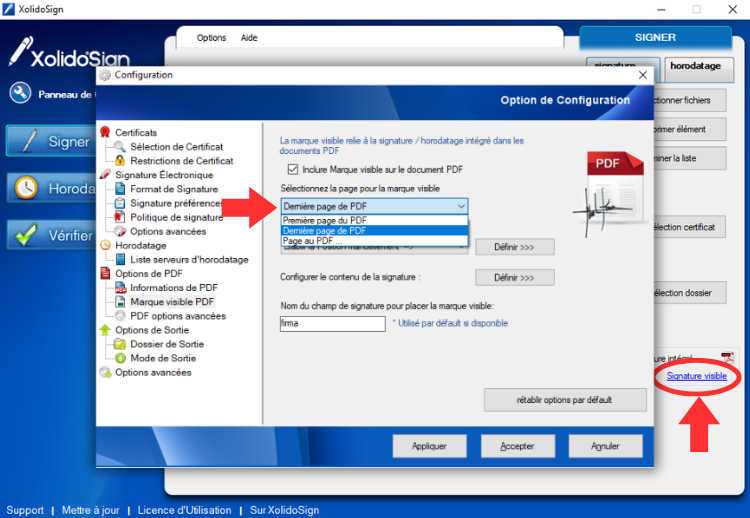Select Liste serveurs d'horodatage tree item

click(x=189, y=259)
